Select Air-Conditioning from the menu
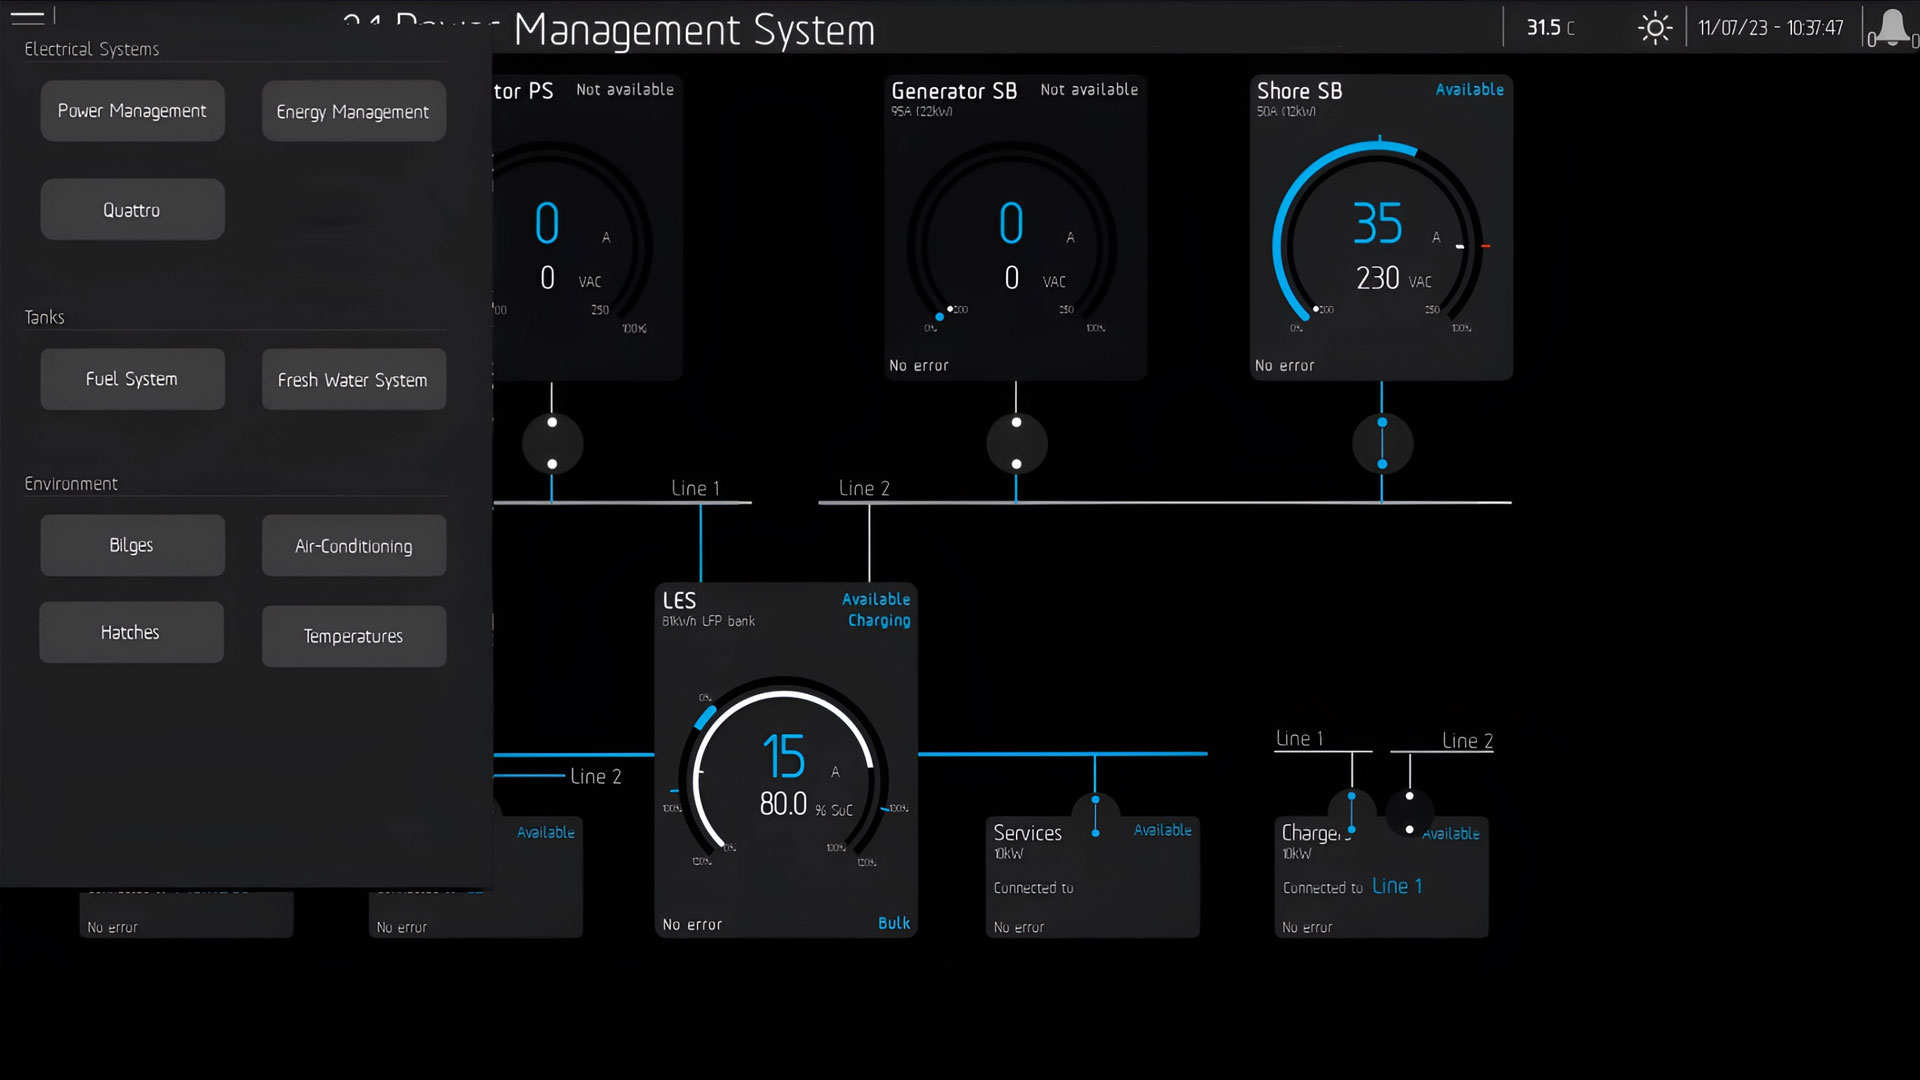Screen dimensions: 1920x1080 tap(353, 546)
